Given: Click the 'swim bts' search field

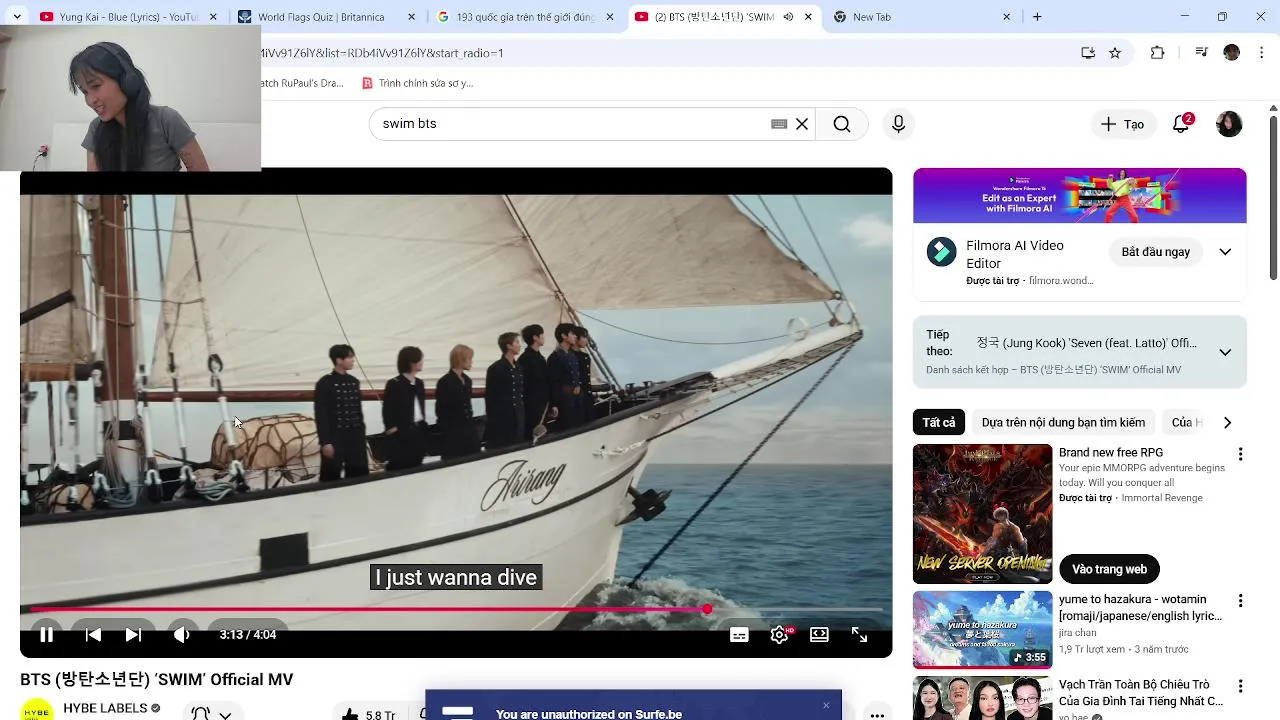Looking at the screenshot, I should (x=570, y=124).
